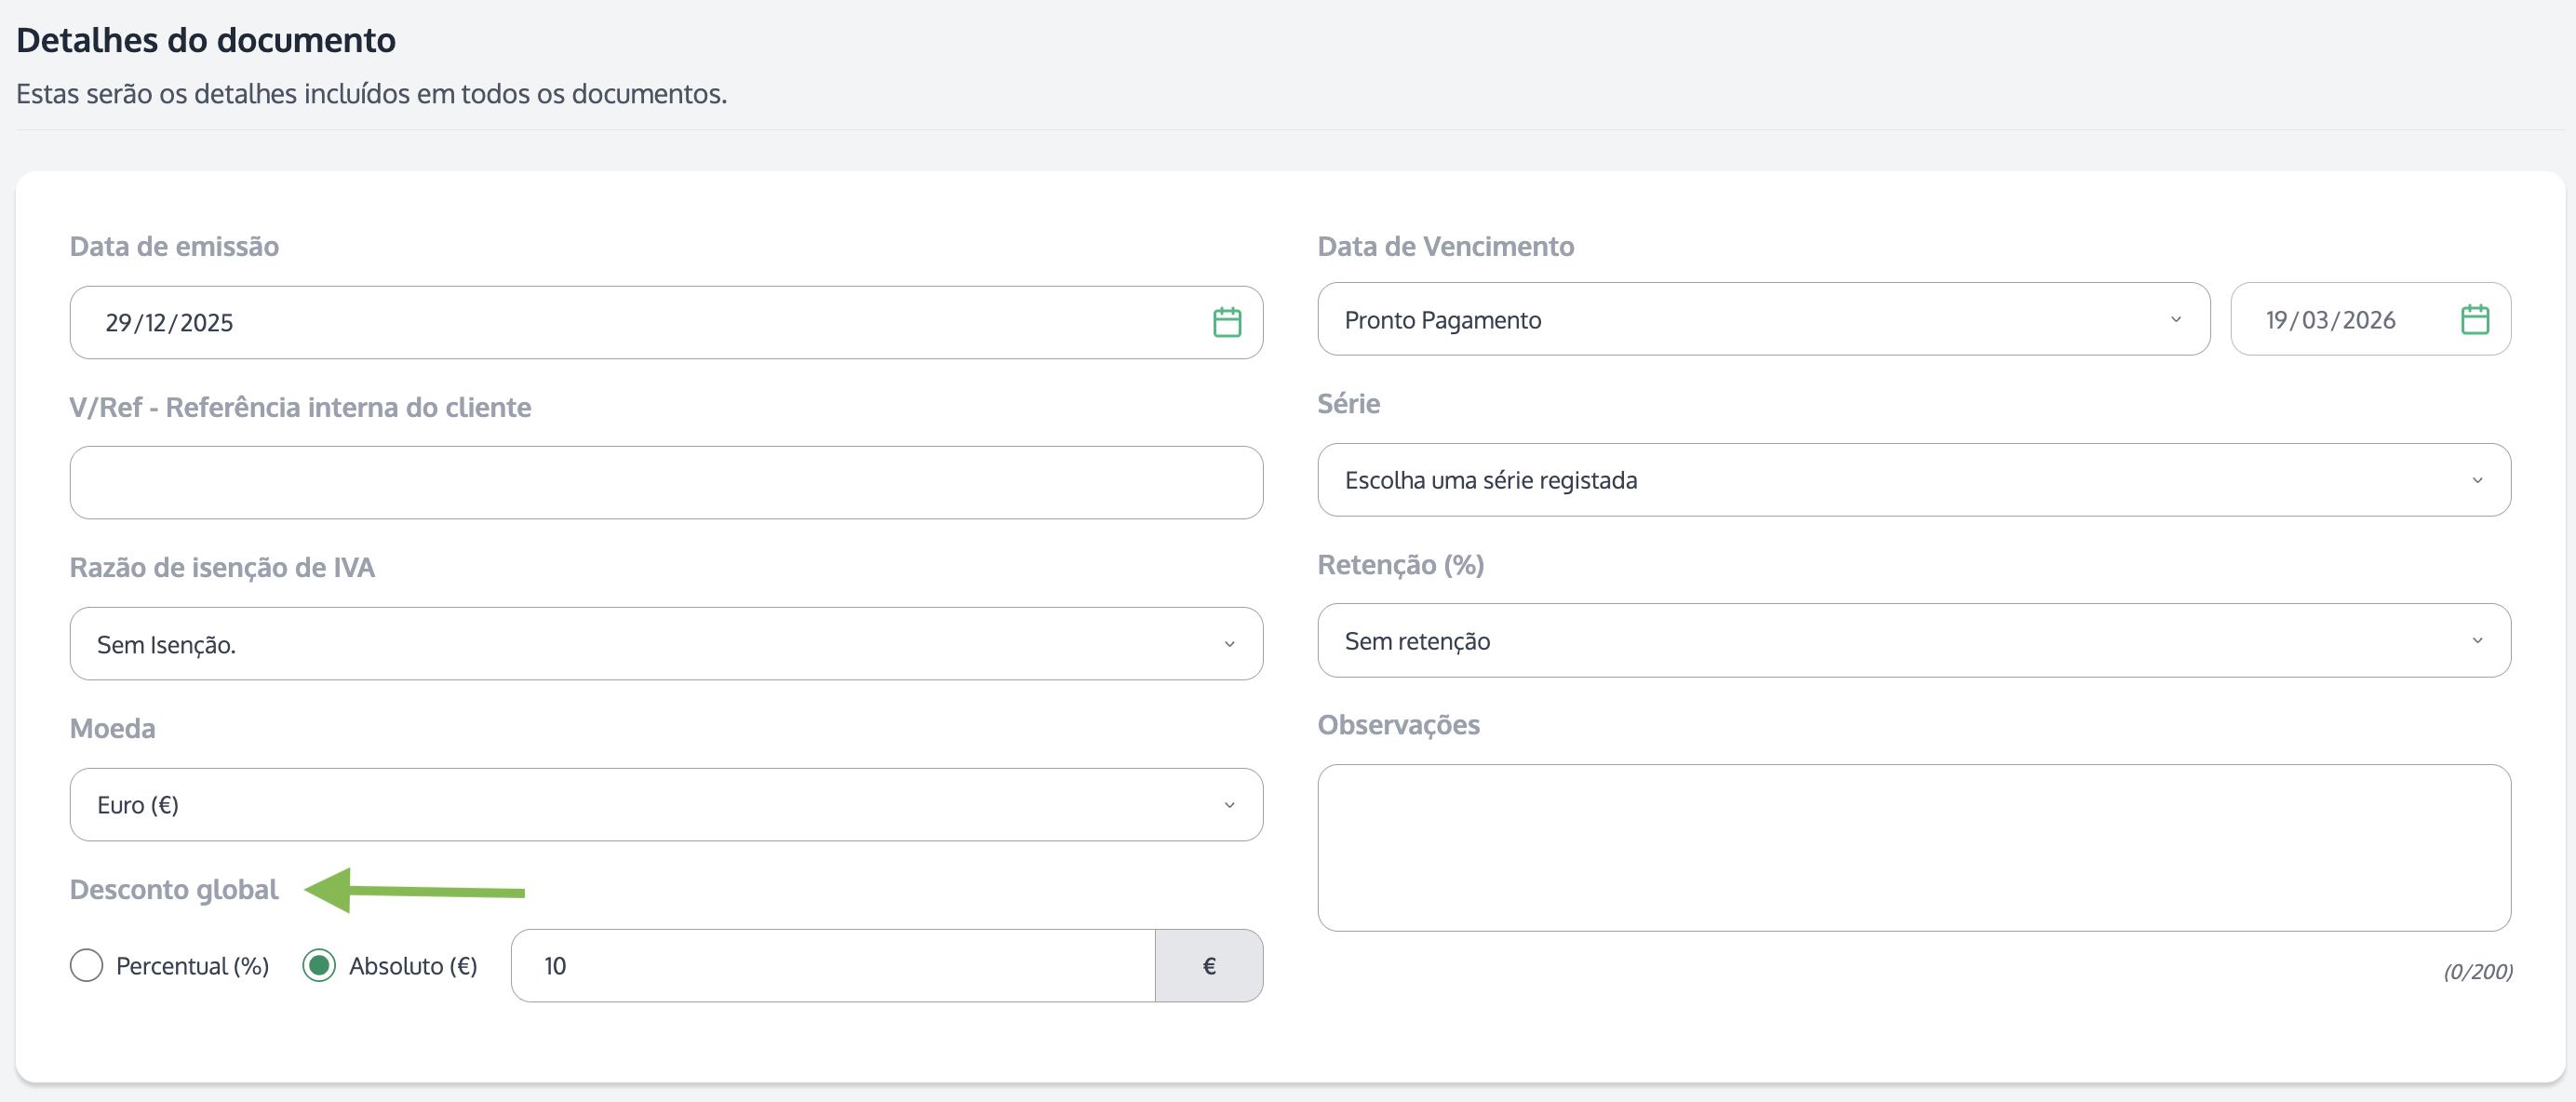Click the chevron arrow of Série dropdown
This screenshot has width=2576, height=1102.
(2477, 480)
